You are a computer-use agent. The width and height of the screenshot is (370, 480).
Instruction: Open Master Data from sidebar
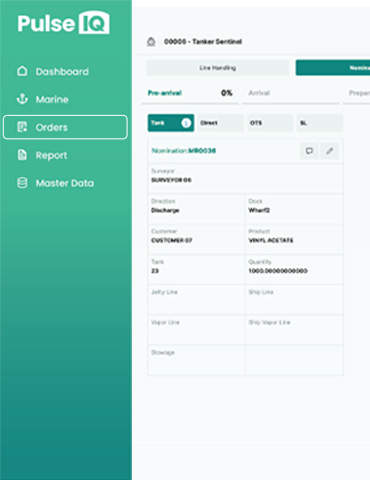coord(65,183)
